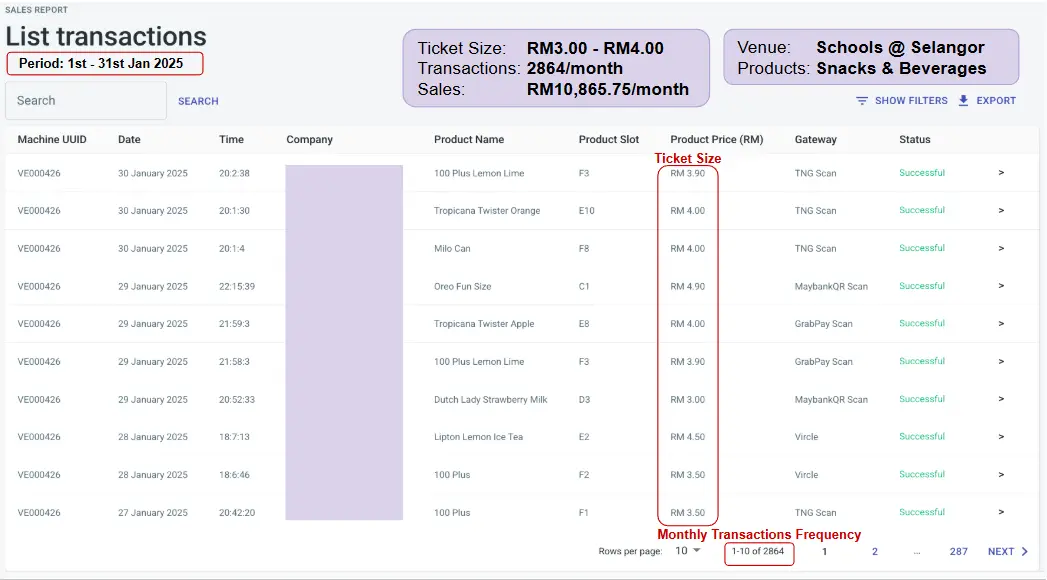Click the next page chevron icon
Image resolution: width=1047 pixels, height=580 pixels.
coord(1024,552)
